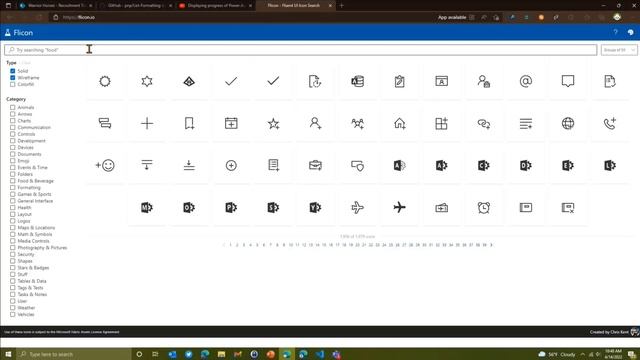Screen dimensions: 640x360
Task: Click the Flicon flask logo
Action: 7,33
